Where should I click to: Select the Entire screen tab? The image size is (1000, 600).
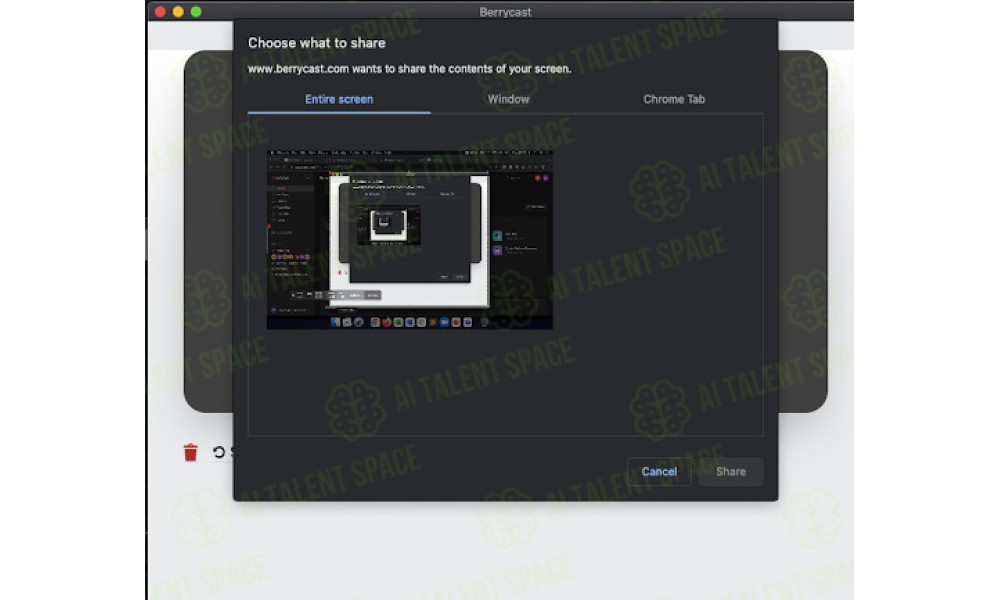tap(339, 99)
